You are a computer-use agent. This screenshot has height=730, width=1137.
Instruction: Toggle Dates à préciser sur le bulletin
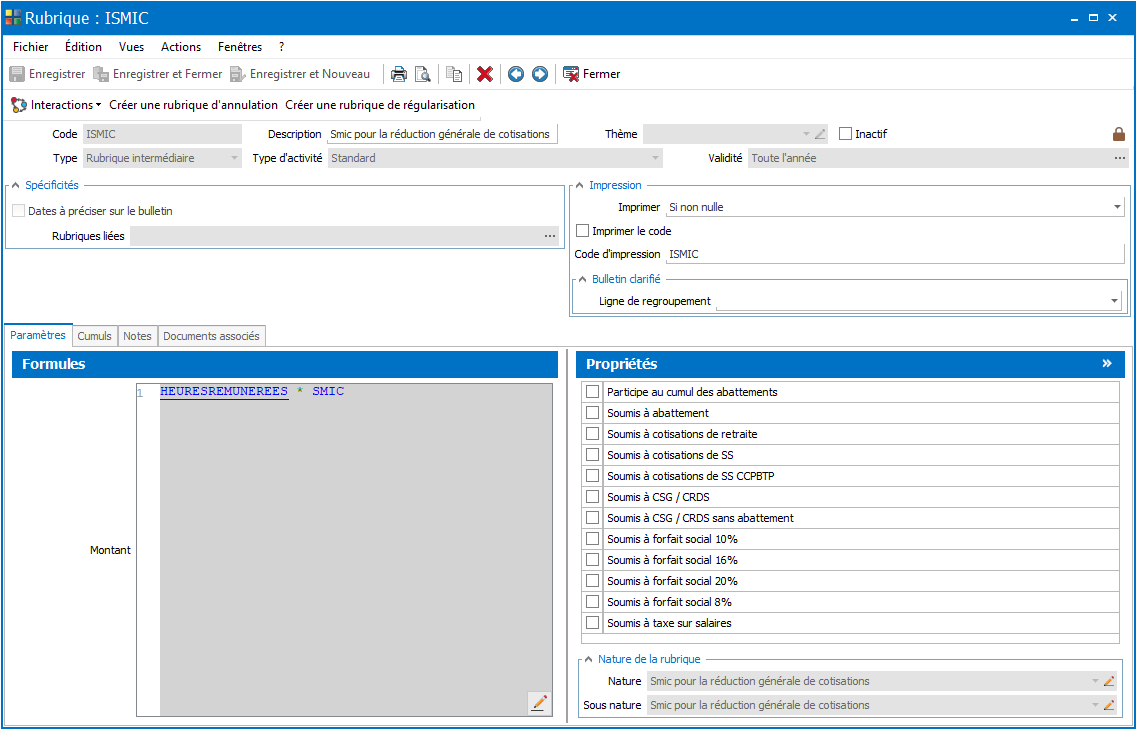[x=19, y=211]
